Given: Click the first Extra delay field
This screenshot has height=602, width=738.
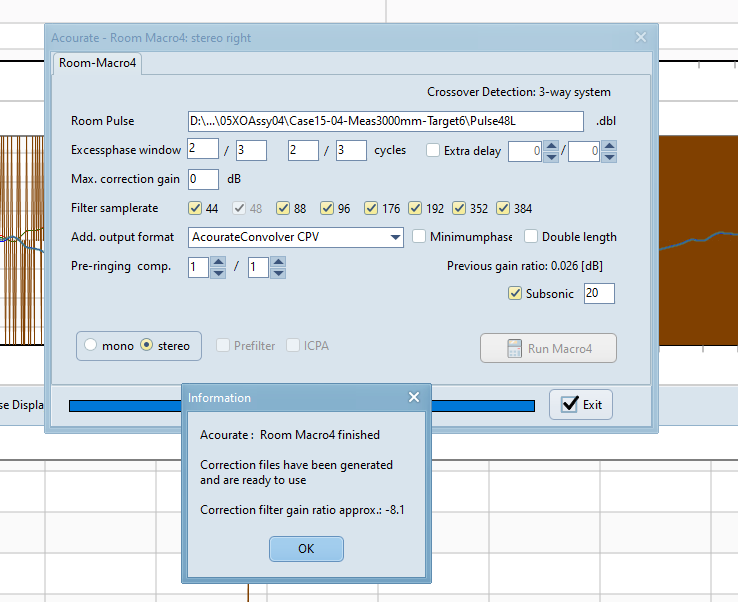Looking at the screenshot, I should (525, 152).
